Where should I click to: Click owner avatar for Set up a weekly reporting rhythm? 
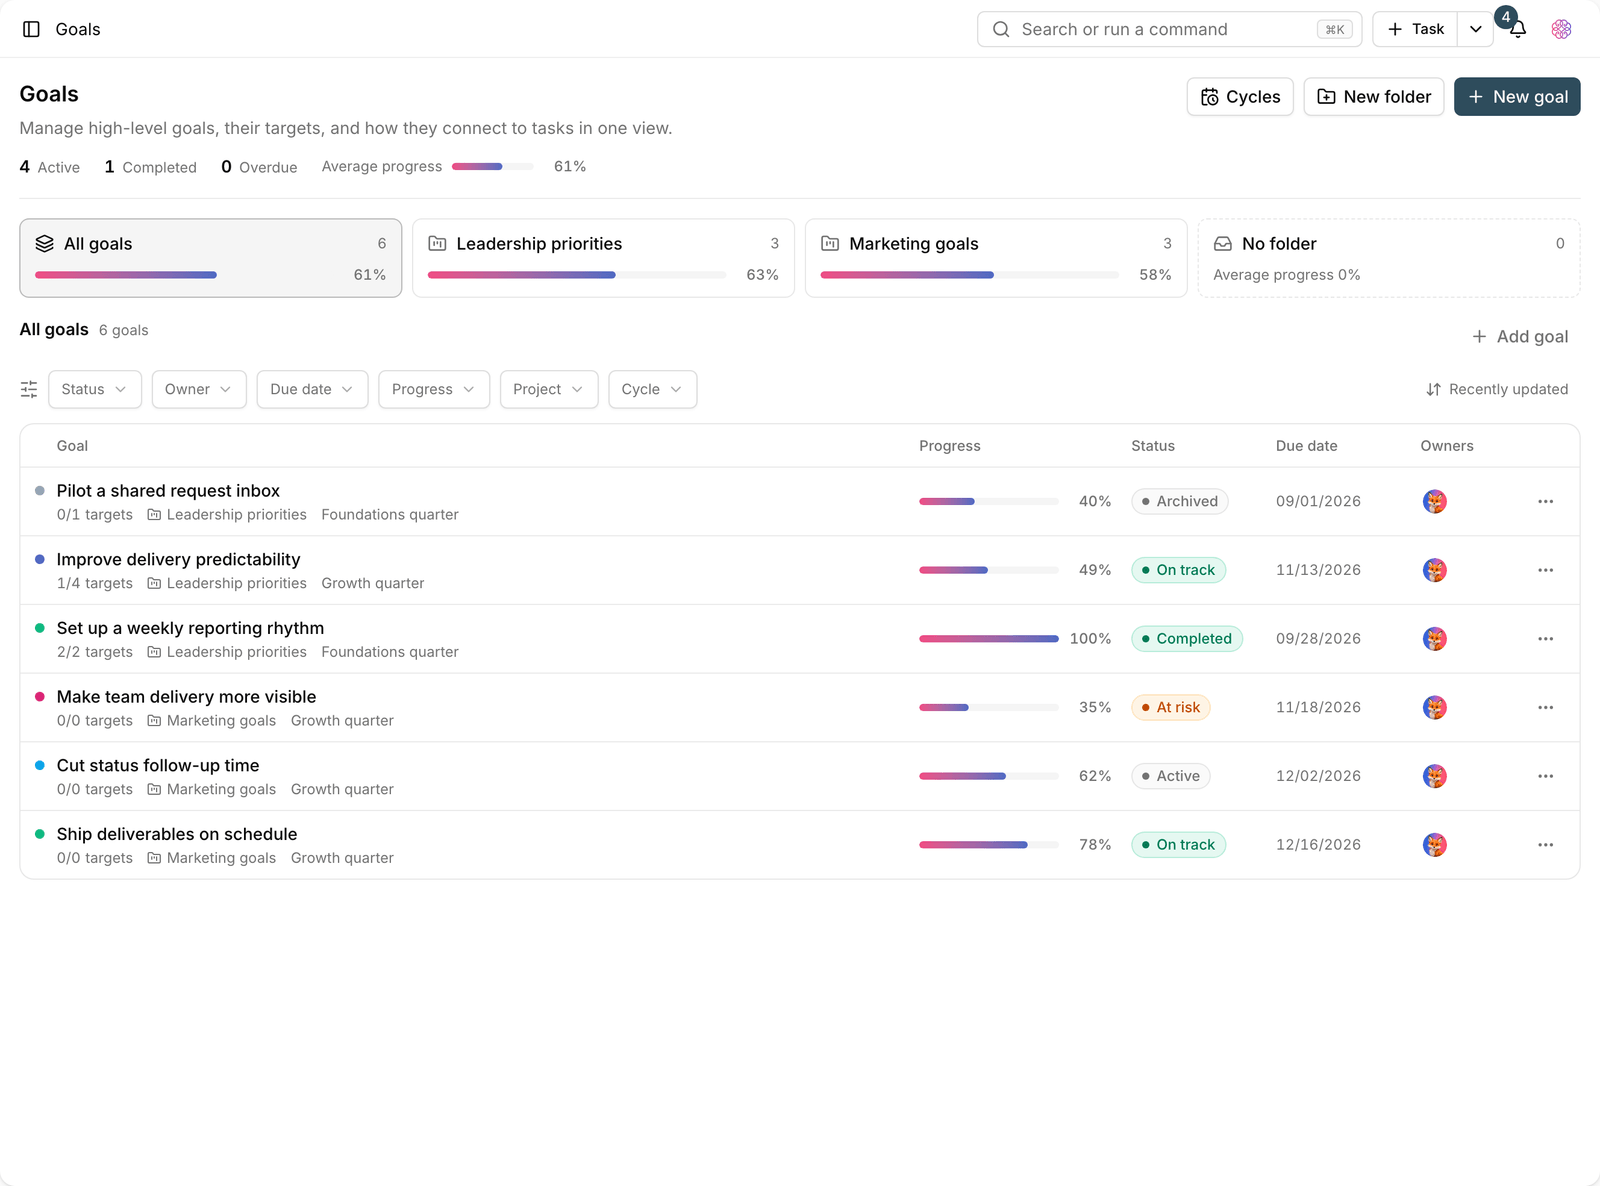(x=1435, y=639)
